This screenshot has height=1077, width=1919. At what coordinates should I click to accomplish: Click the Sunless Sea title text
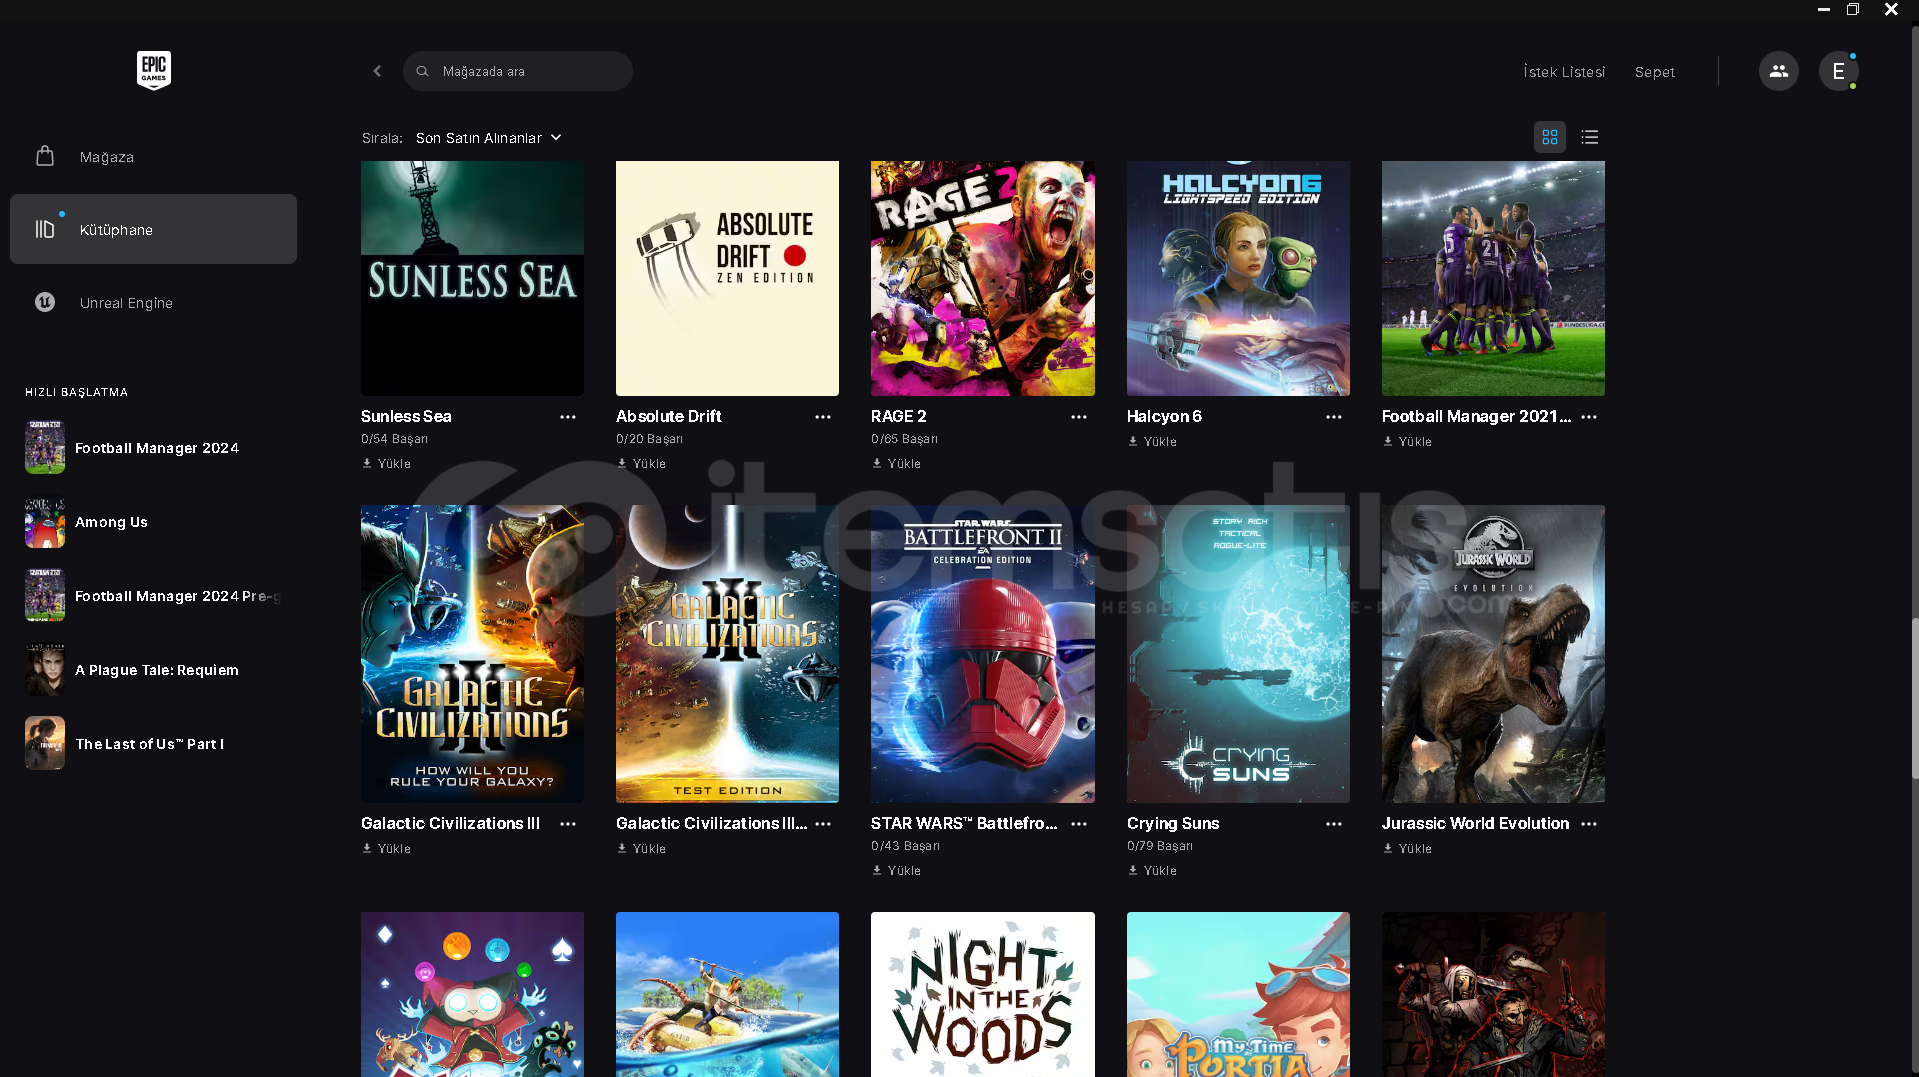(406, 417)
